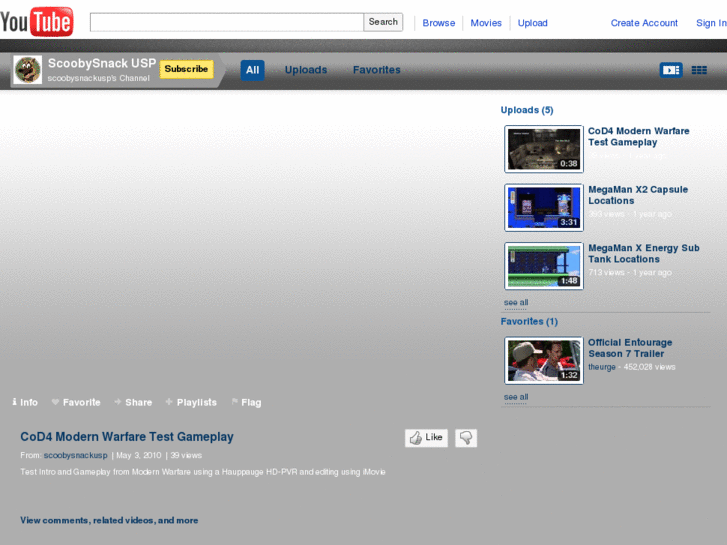Screen dimensions: 727x545
Task: Click the thumbs down dislike icon
Action: (x=466, y=437)
